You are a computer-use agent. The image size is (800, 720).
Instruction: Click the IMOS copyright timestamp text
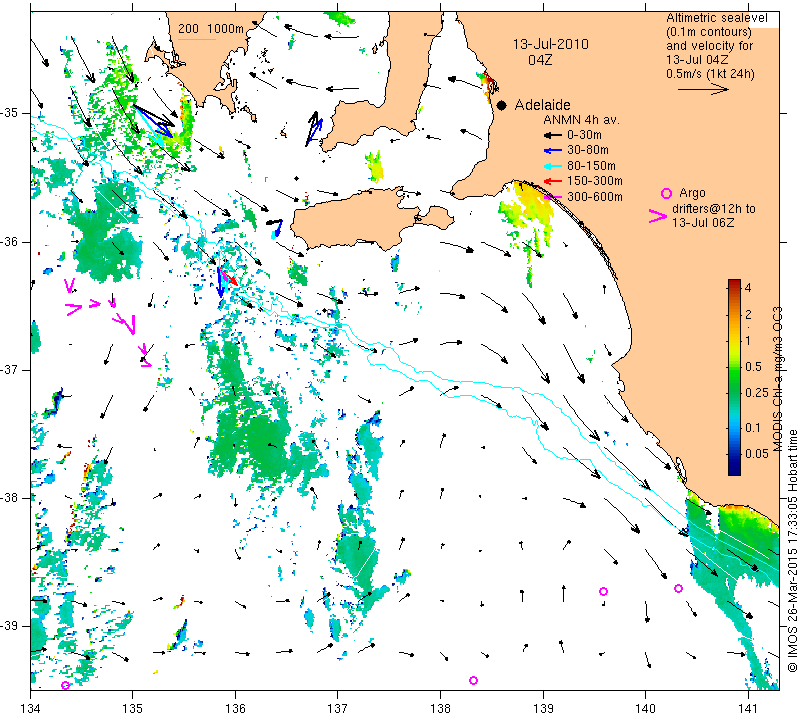[792, 550]
